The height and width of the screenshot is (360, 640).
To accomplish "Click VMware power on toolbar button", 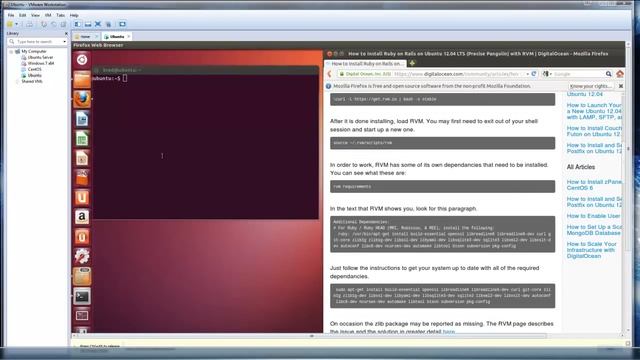I will coord(10,24).
